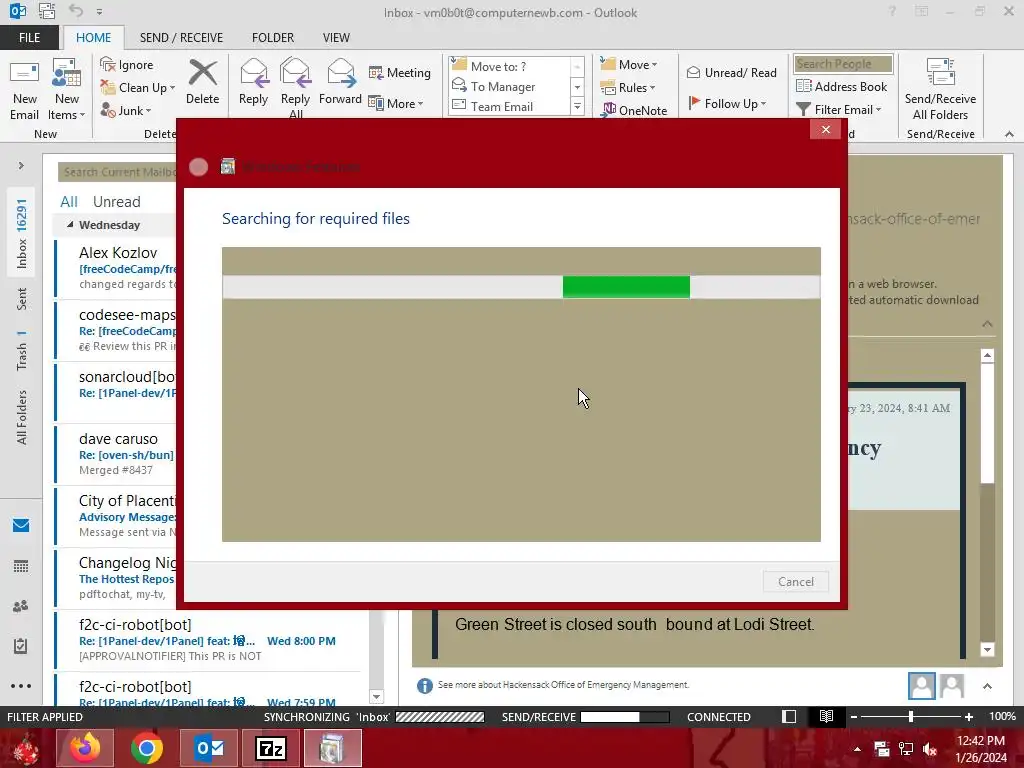Click the Search People field
1024x768 pixels.
pyautogui.click(x=843, y=63)
